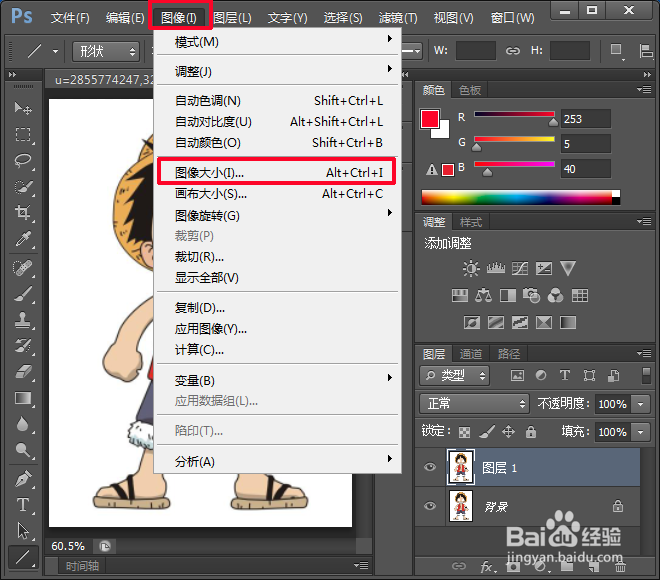Choose 图像大小(I)... menu item
Viewport: 660px width, 580px height.
pos(276,172)
